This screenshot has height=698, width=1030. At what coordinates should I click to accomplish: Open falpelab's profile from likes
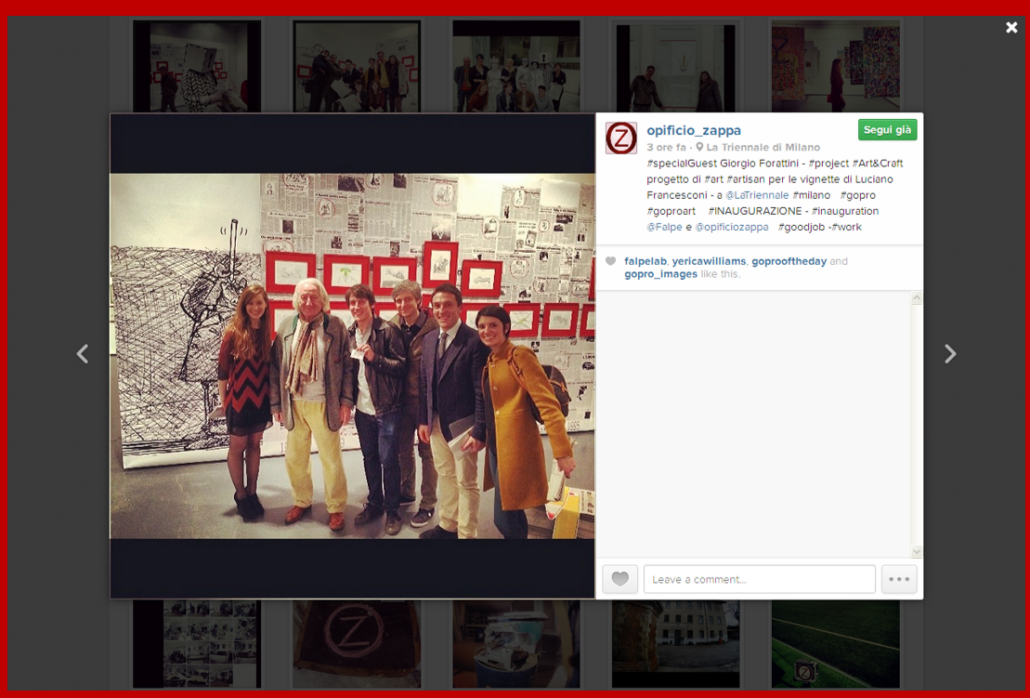645,261
